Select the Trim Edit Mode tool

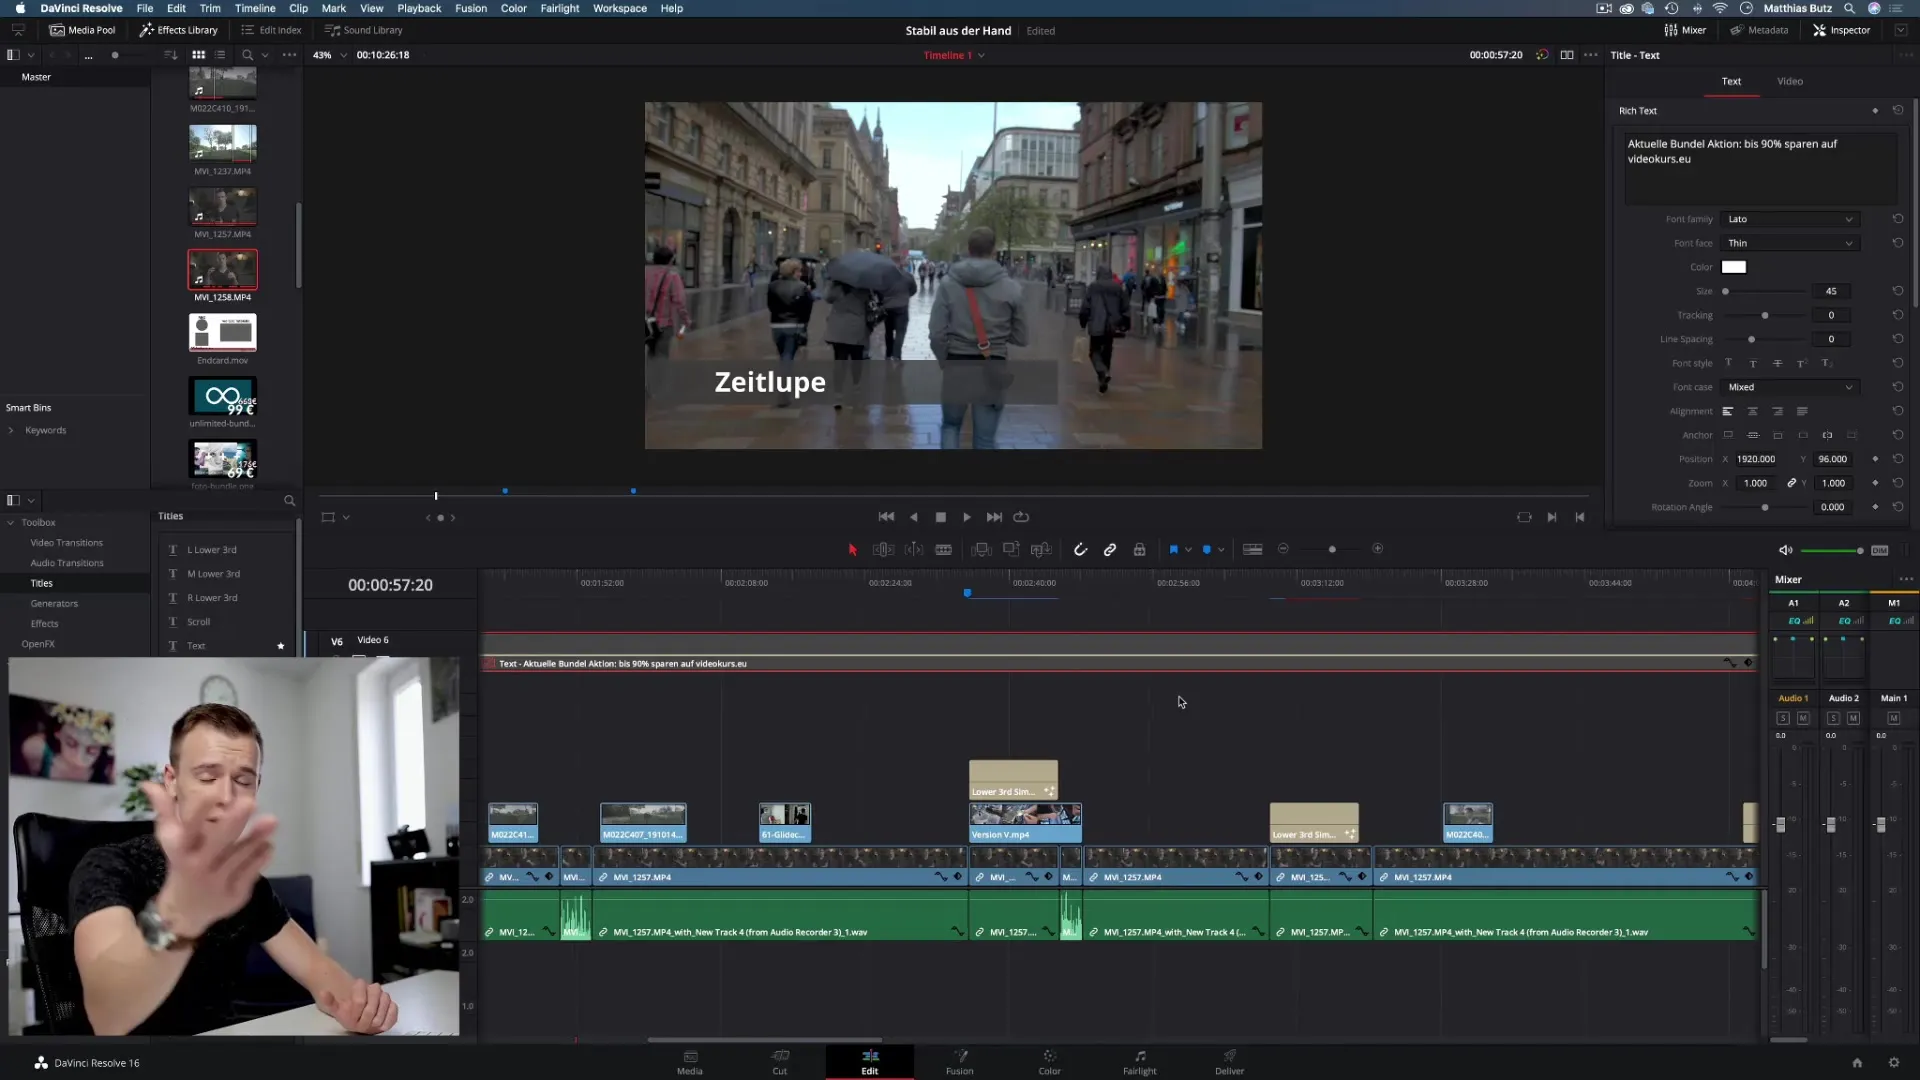pos(883,550)
